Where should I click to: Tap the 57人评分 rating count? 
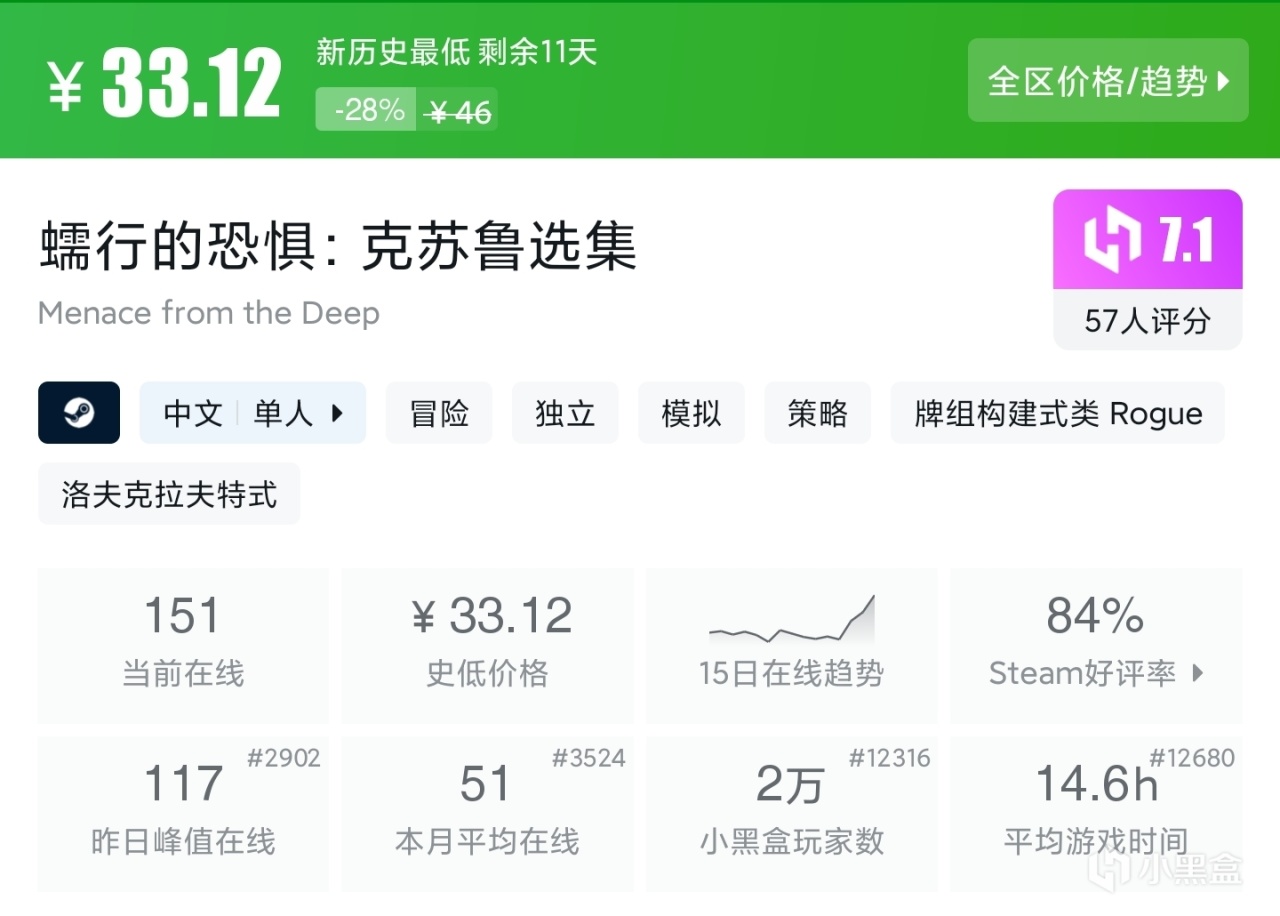click(x=1147, y=320)
